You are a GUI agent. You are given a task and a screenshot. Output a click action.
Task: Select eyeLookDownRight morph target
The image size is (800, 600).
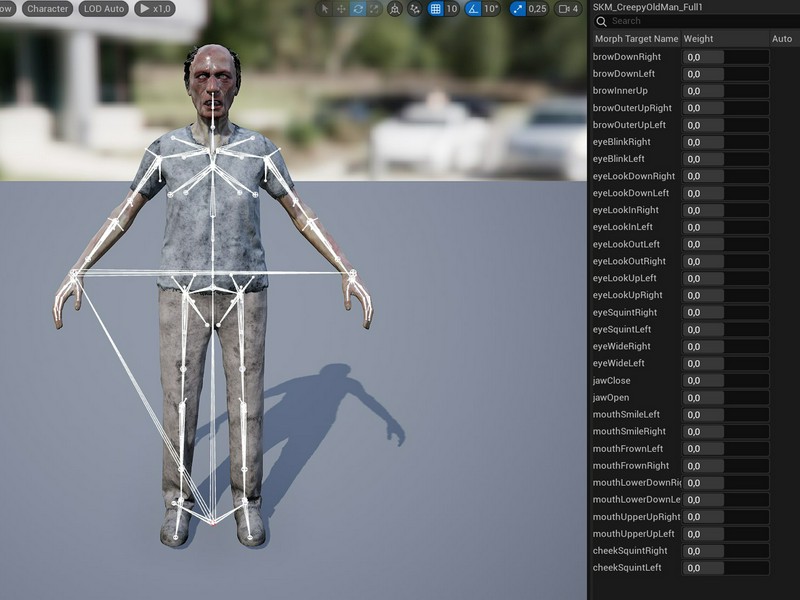[x=634, y=176]
